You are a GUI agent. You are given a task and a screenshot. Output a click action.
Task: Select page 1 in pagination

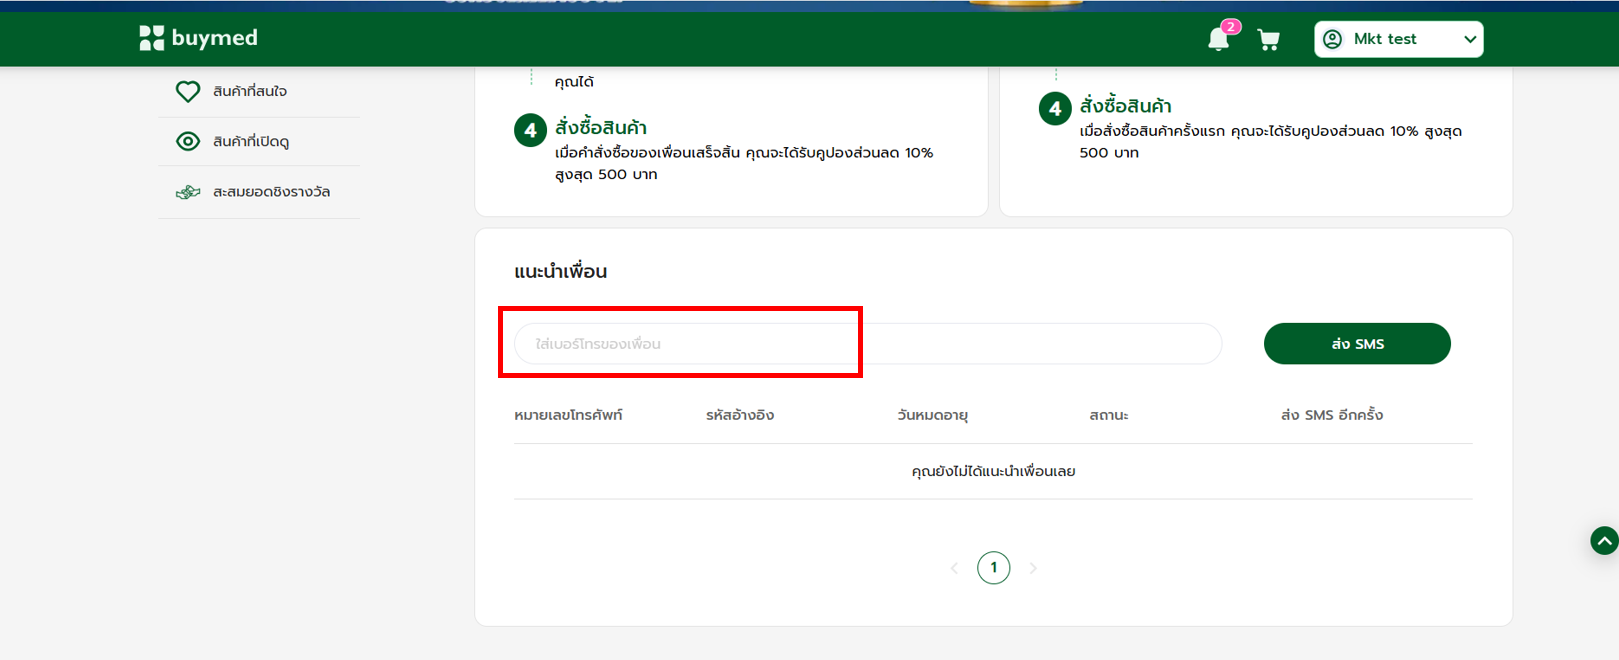(993, 568)
